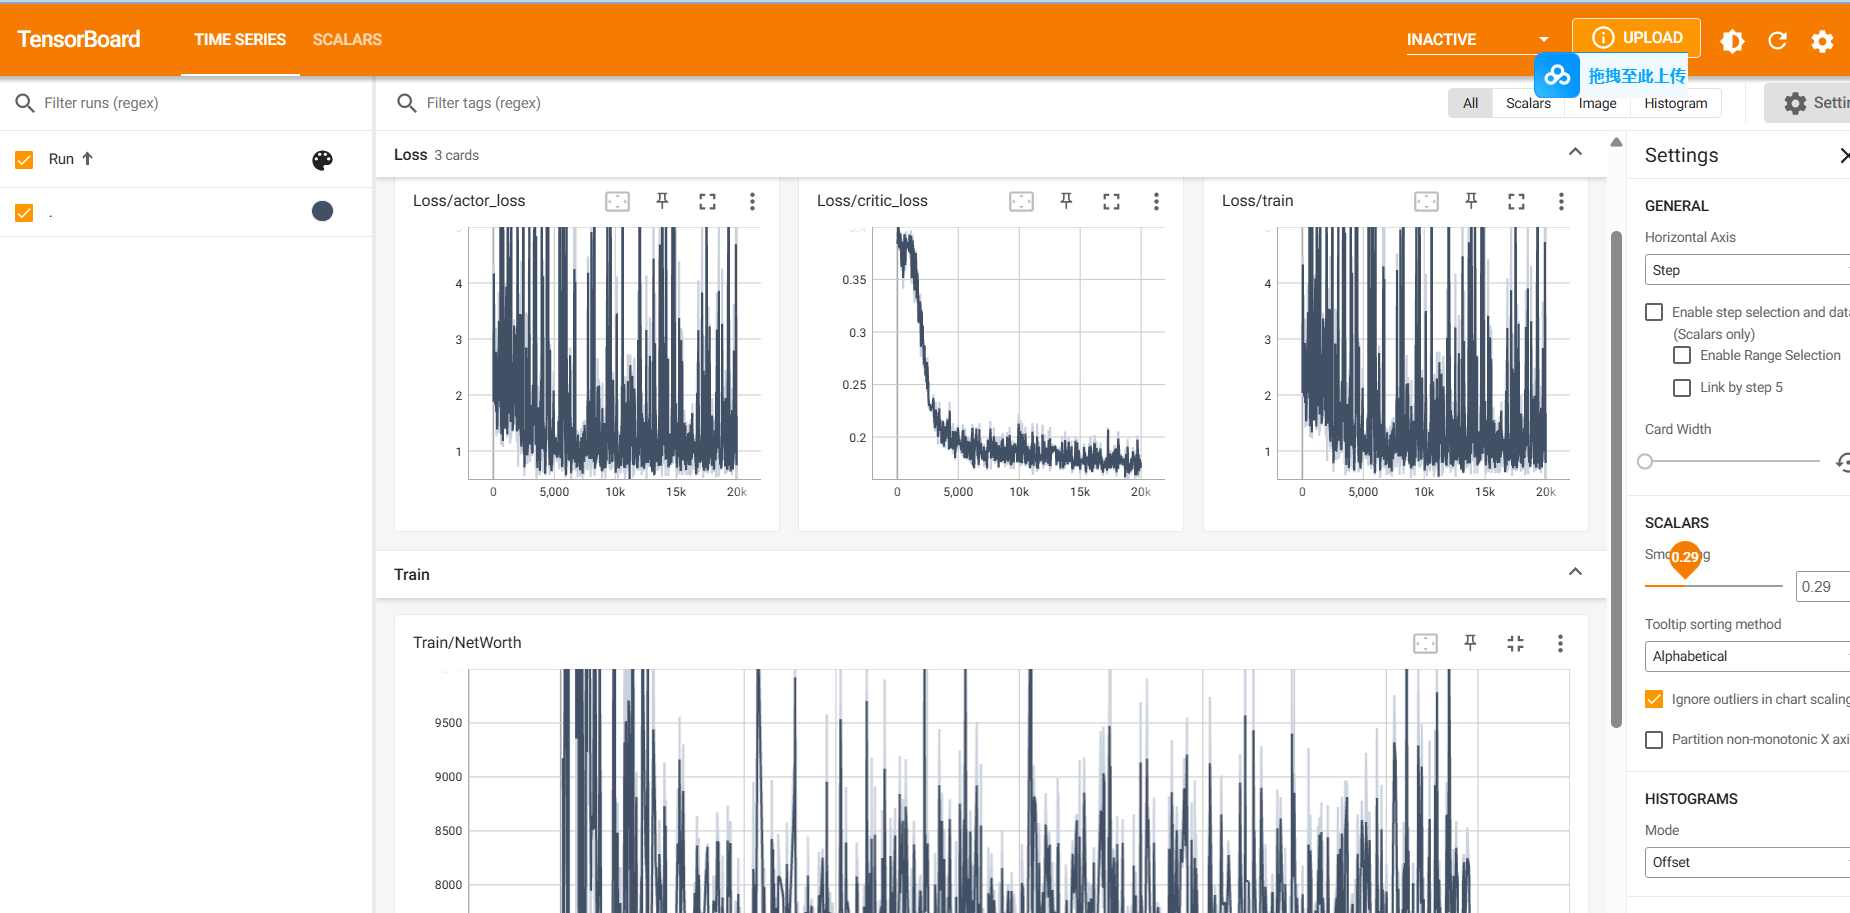This screenshot has height=913, width=1850.
Task: Check the Partition non-monotonic X axis checkbox
Action: 1654,739
